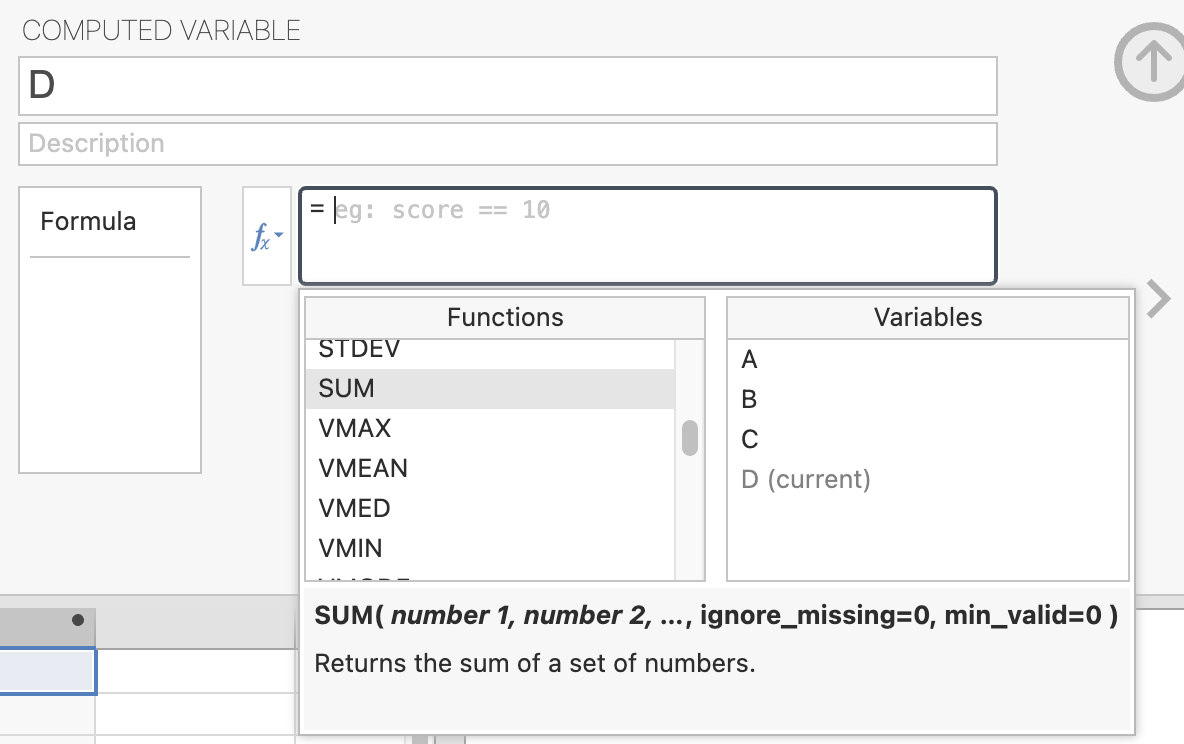Insert variable A into the formula
This screenshot has width=1184, height=744.
[749, 360]
